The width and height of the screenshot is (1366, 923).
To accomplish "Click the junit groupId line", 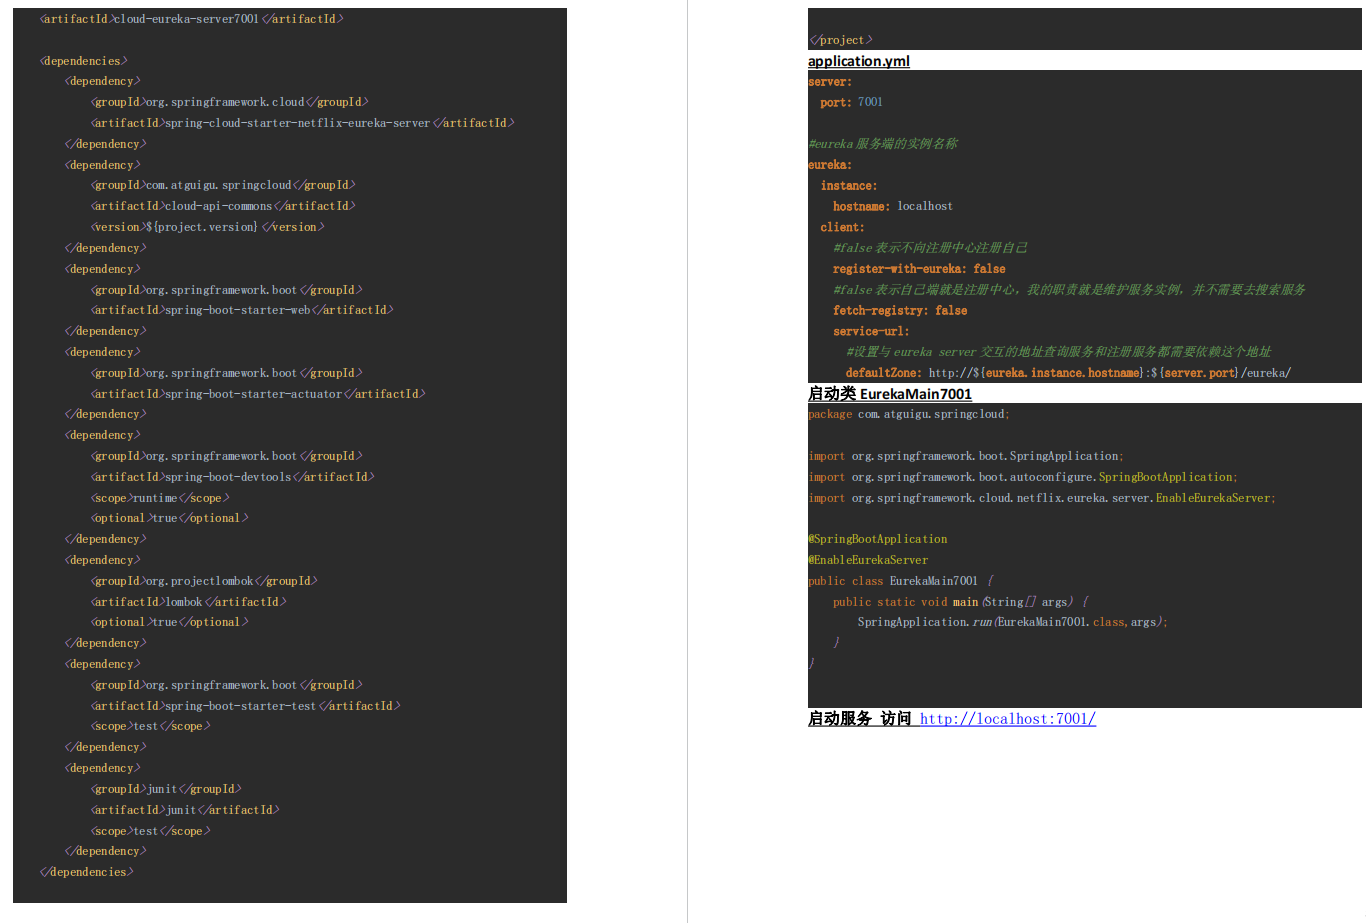I will coord(166,789).
